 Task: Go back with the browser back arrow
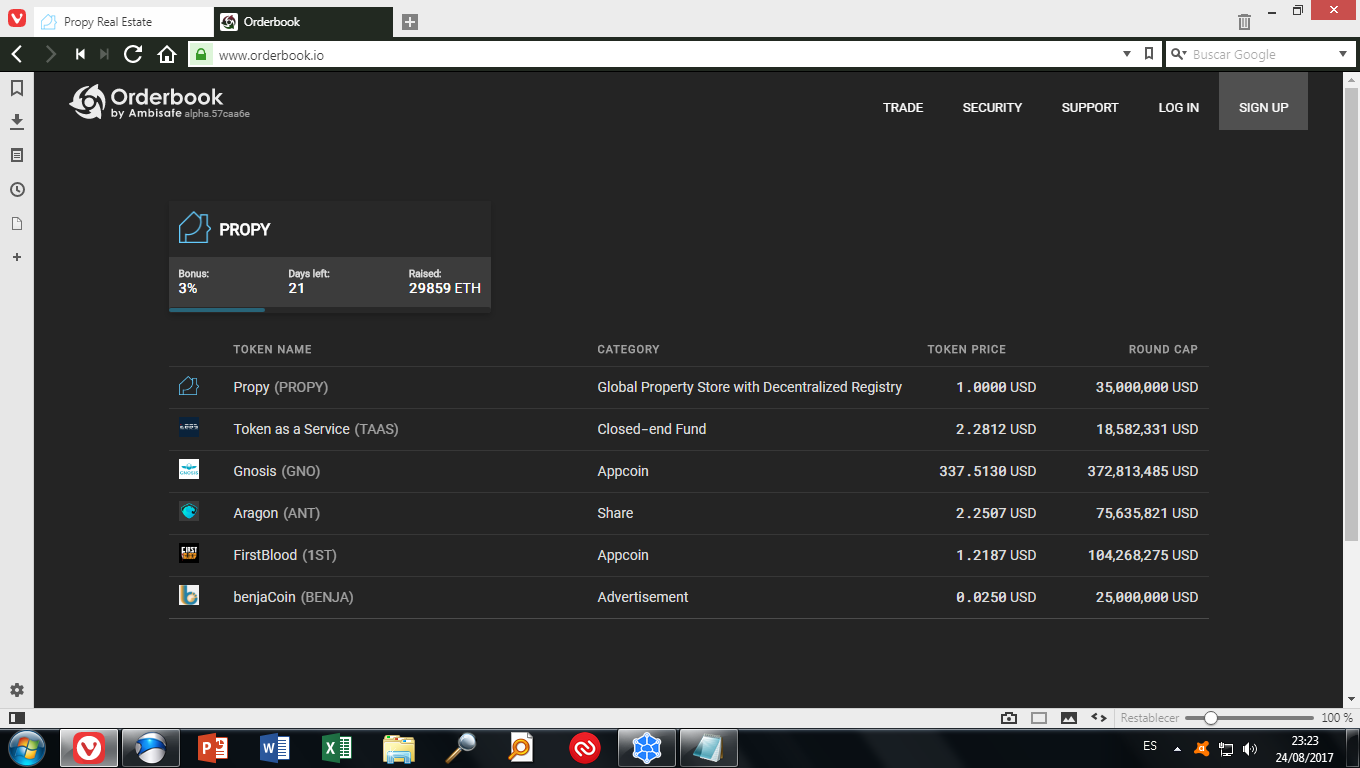(17, 54)
